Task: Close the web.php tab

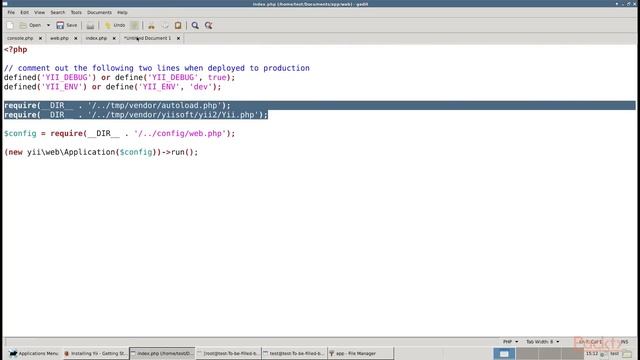Action: click(x=76, y=38)
